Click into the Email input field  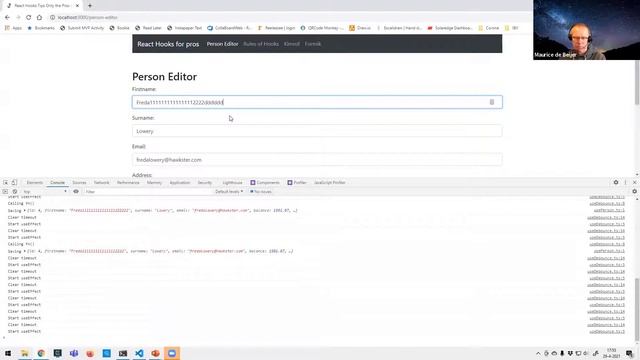point(317,160)
